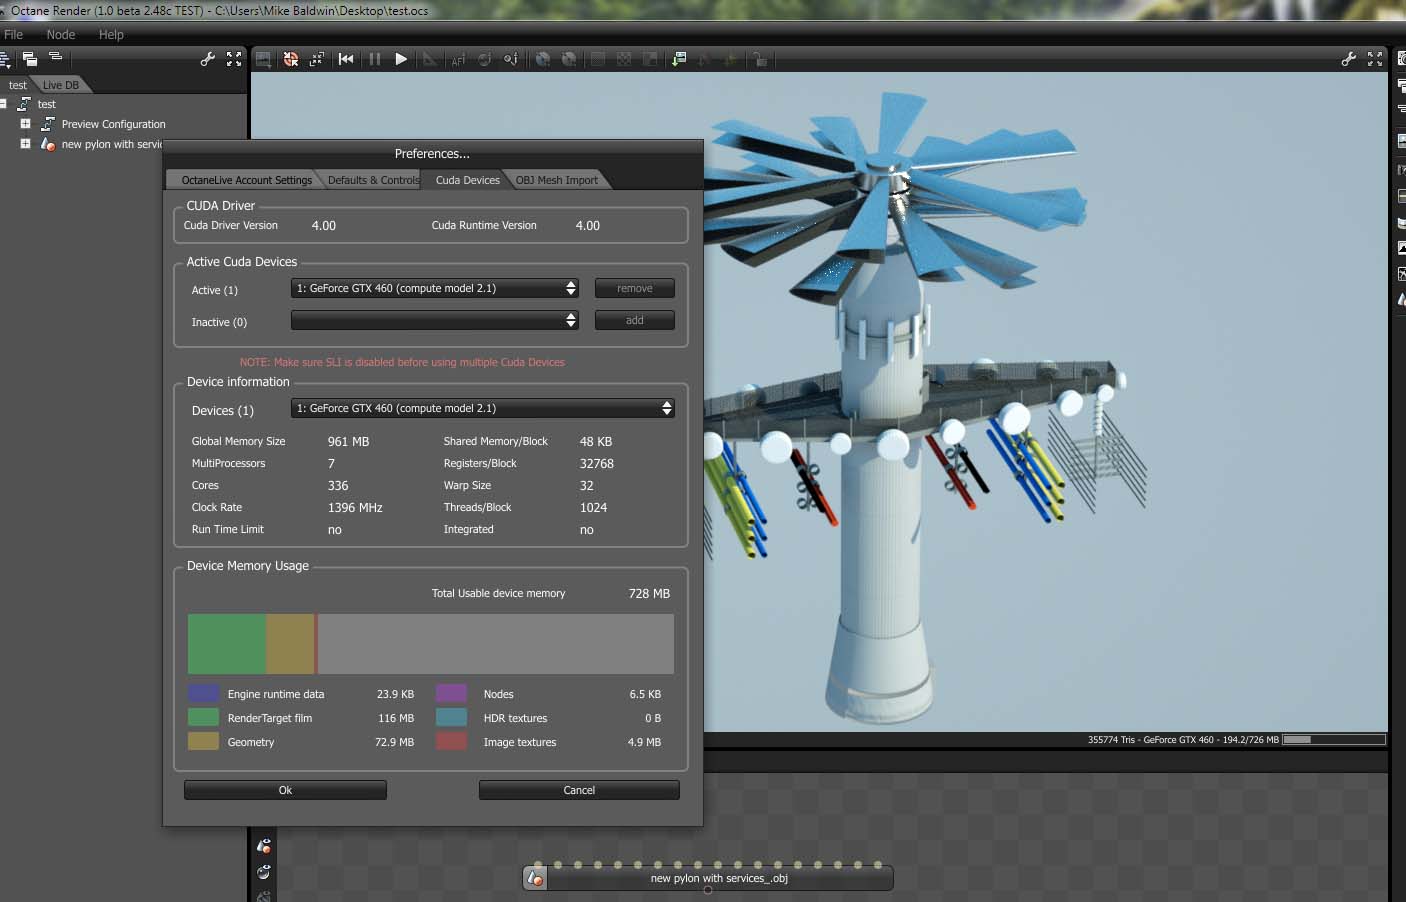The image size is (1406, 902).
Task: Click the red restart render icon
Action: (290, 59)
